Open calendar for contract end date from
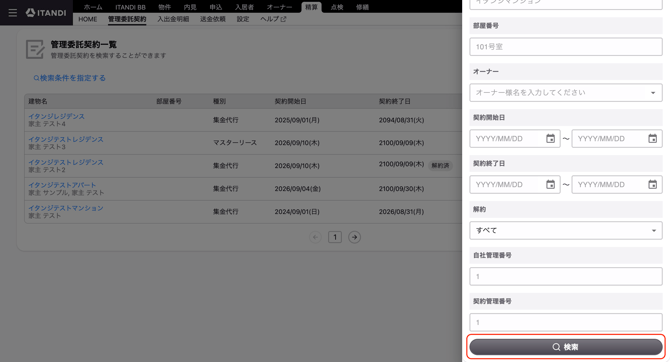The height and width of the screenshot is (362, 670). point(550,185)
